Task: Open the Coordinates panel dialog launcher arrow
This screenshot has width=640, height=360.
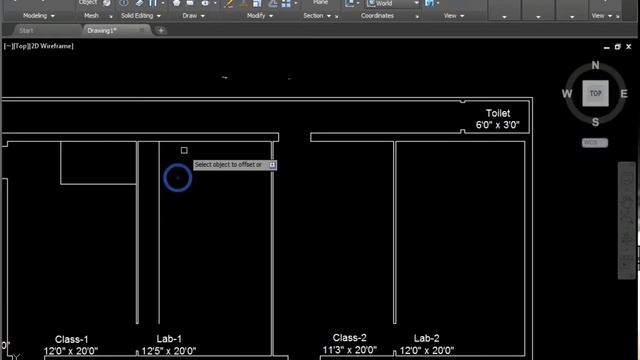Action: coord(417,16)
